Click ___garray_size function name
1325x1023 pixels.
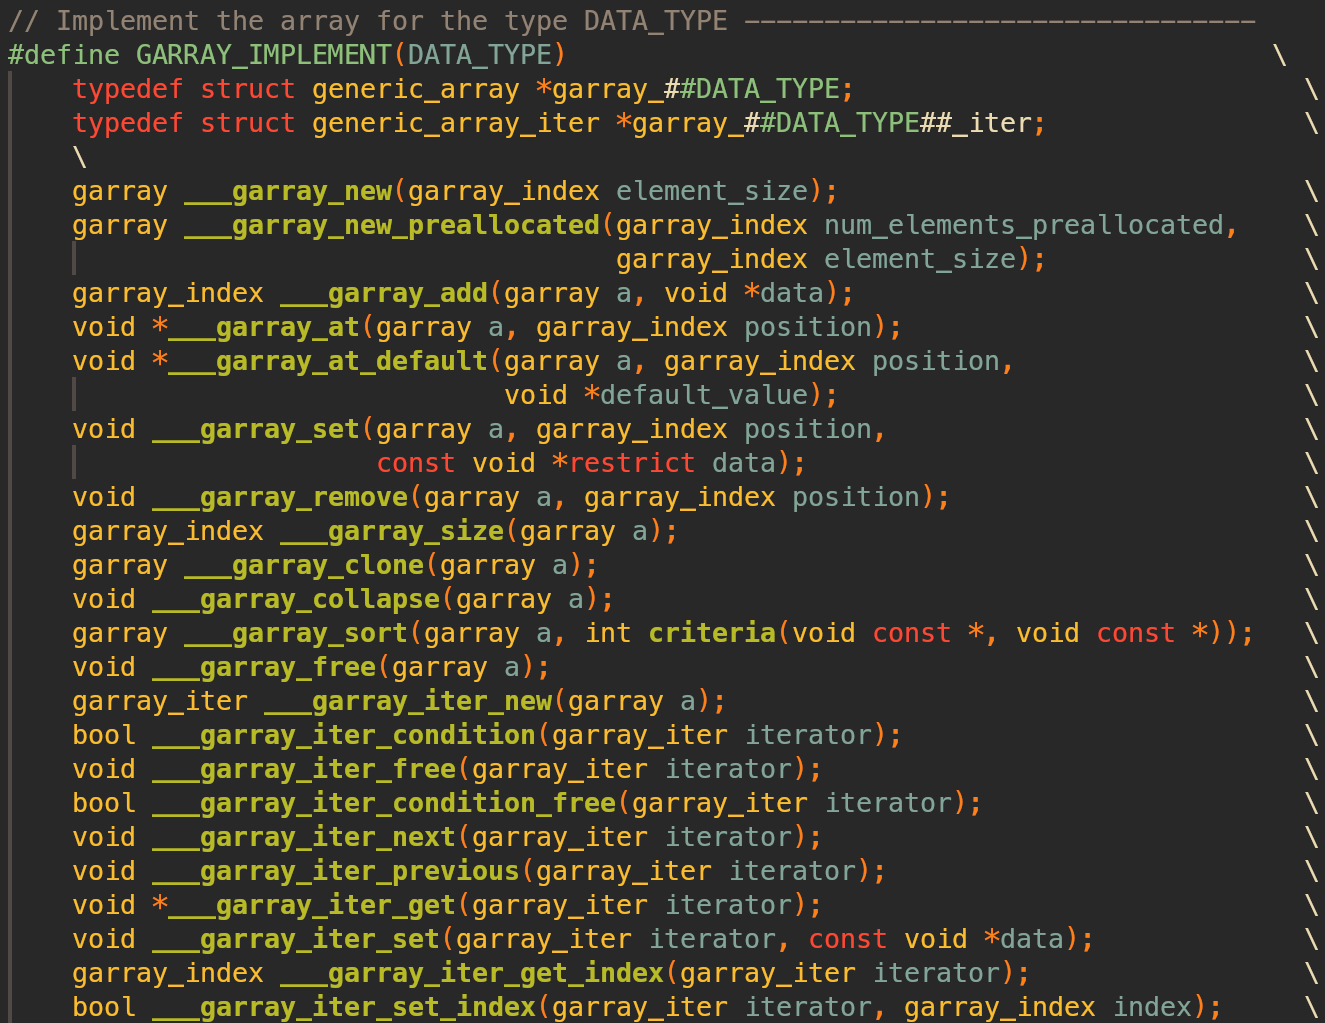392,531
